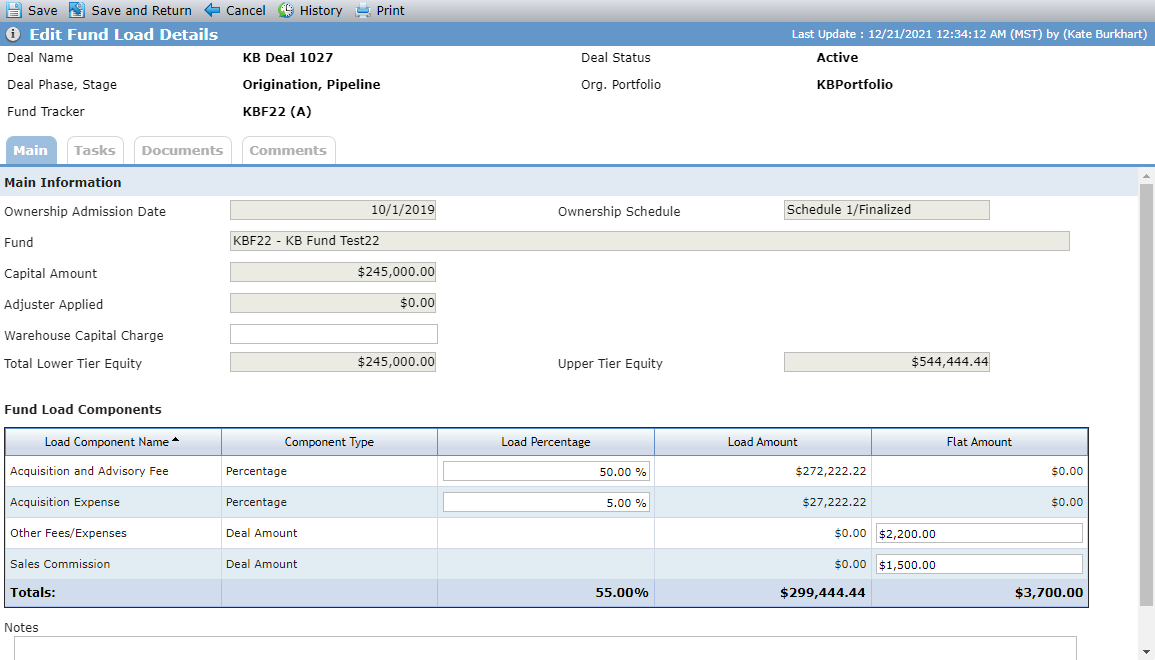The width and height of the screenshot is (1155, 660).
Task: Open History via the clock icon
Action: (x=286, y=10)
